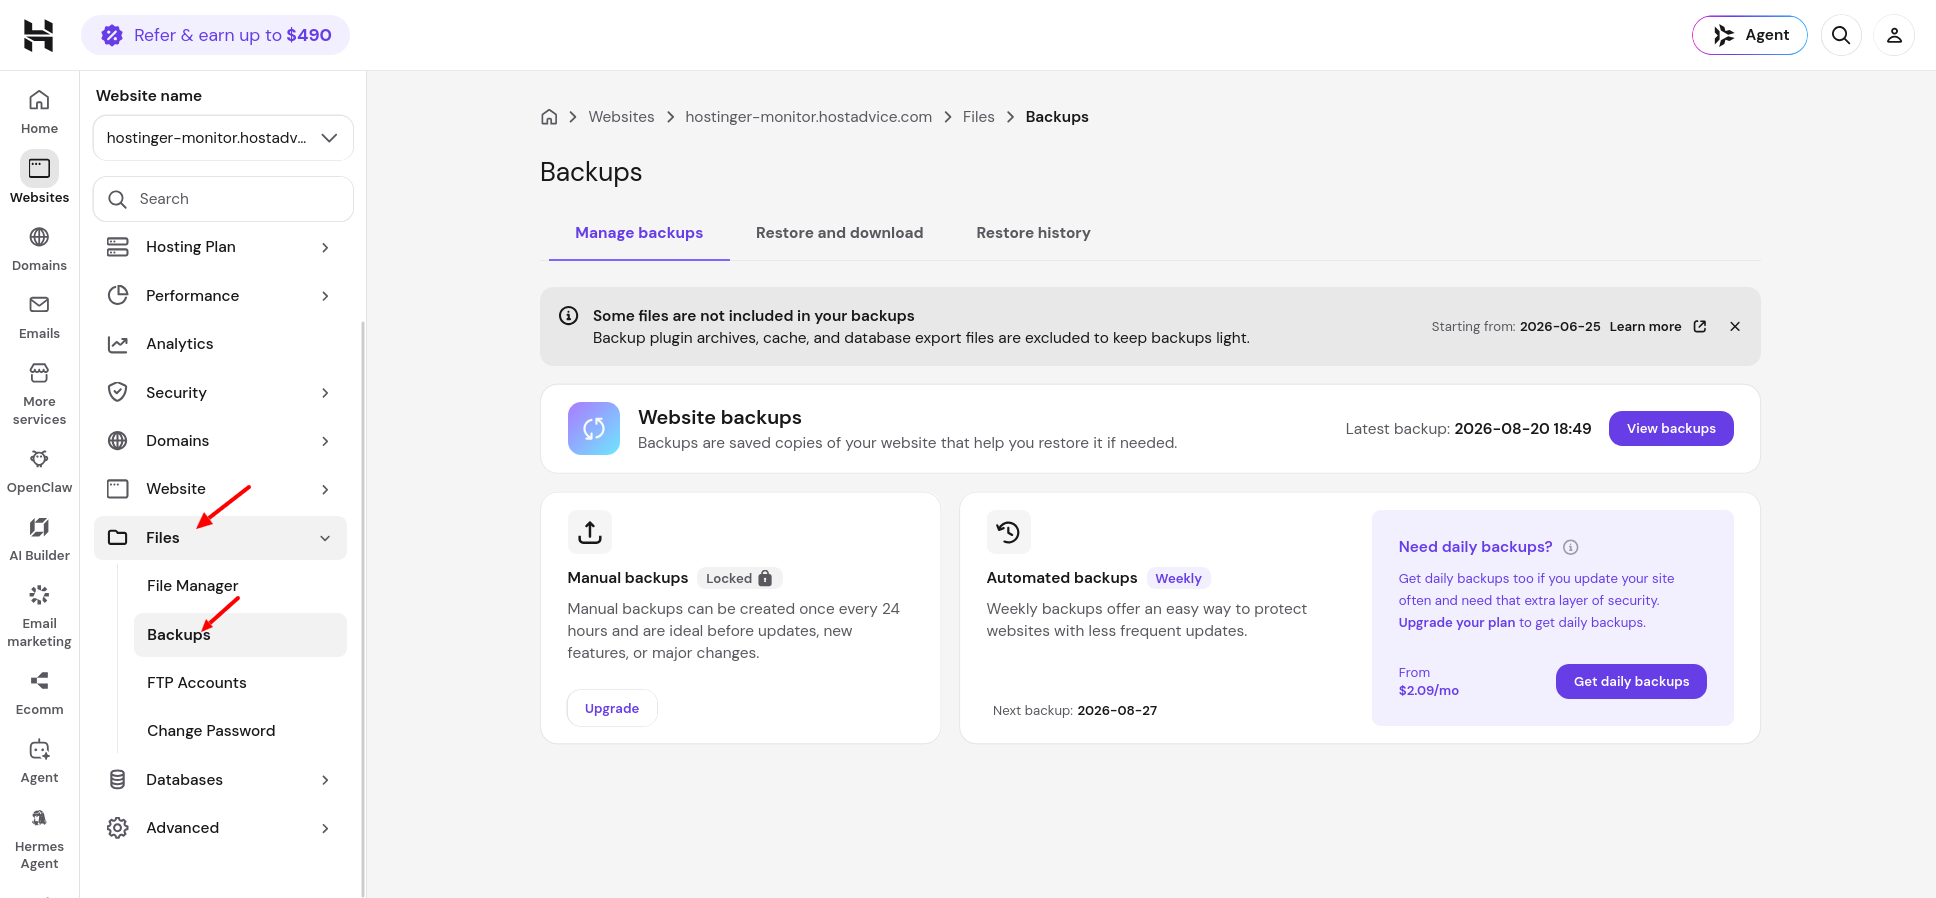Switch to Restore and download tab

839,233
